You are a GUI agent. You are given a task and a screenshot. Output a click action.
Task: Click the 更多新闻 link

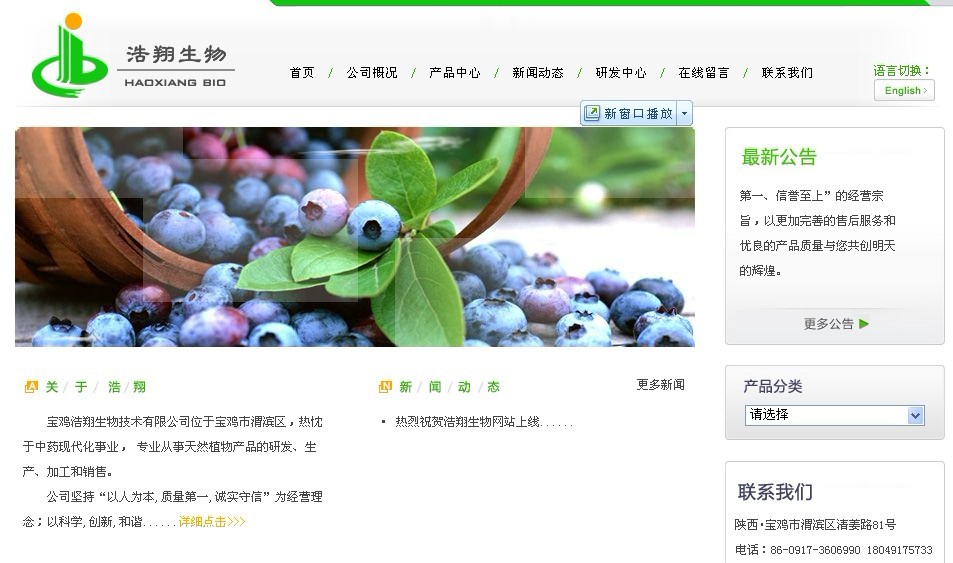pos(661,385)
